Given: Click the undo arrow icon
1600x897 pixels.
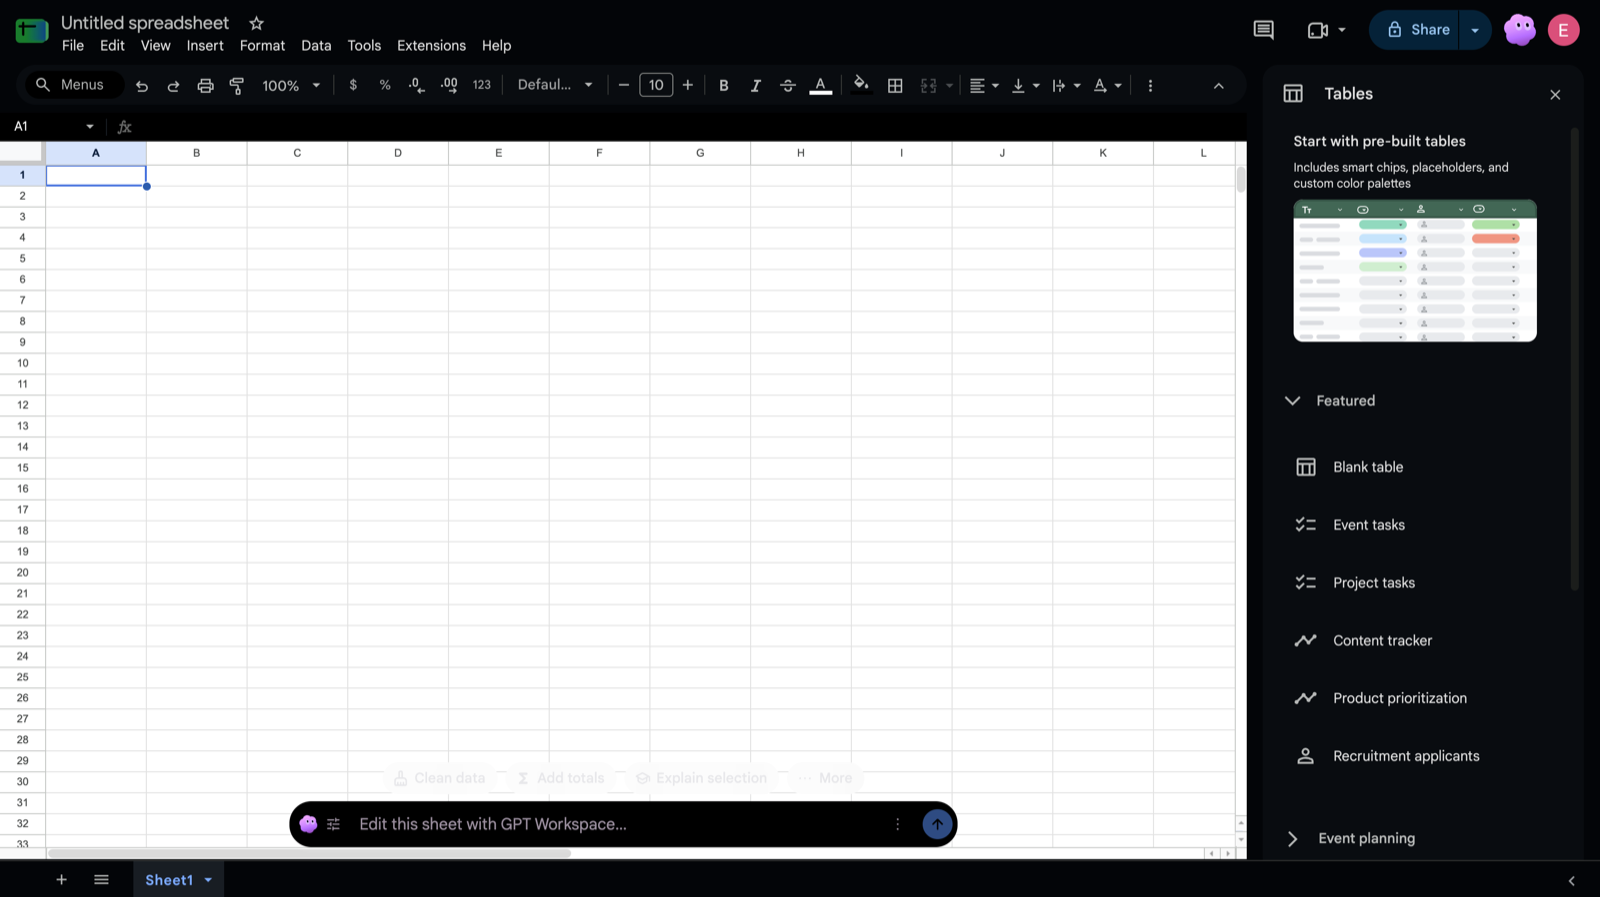Looking at the screenshot, I should [x=142, y=86].
